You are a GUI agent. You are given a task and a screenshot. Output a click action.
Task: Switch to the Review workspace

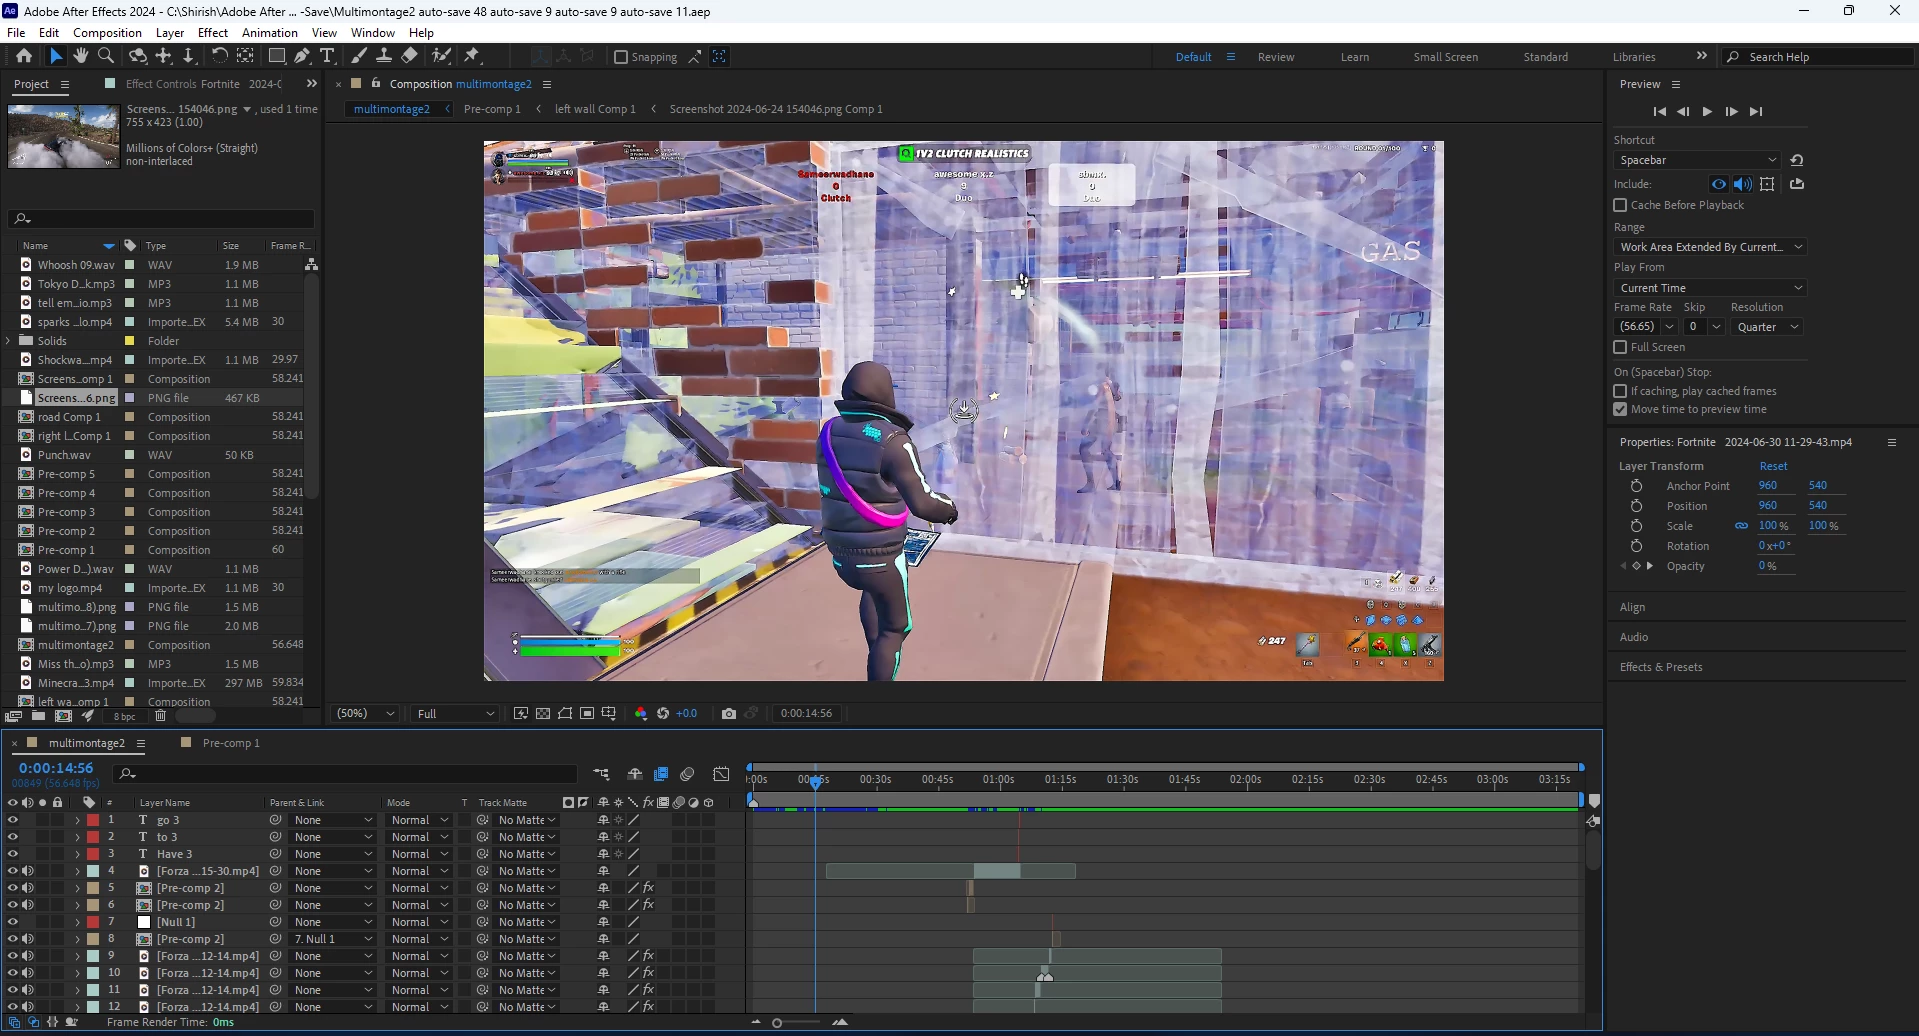(1276, 57)
